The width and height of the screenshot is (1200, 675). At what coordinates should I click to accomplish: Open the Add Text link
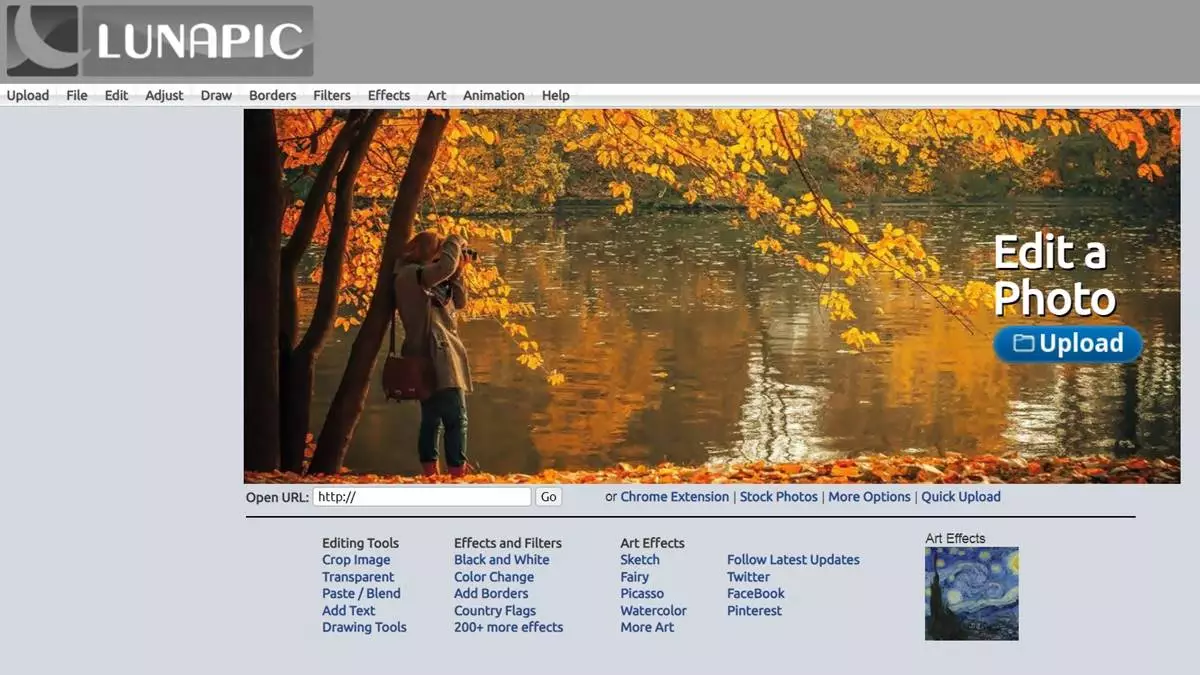click(349, 611)
